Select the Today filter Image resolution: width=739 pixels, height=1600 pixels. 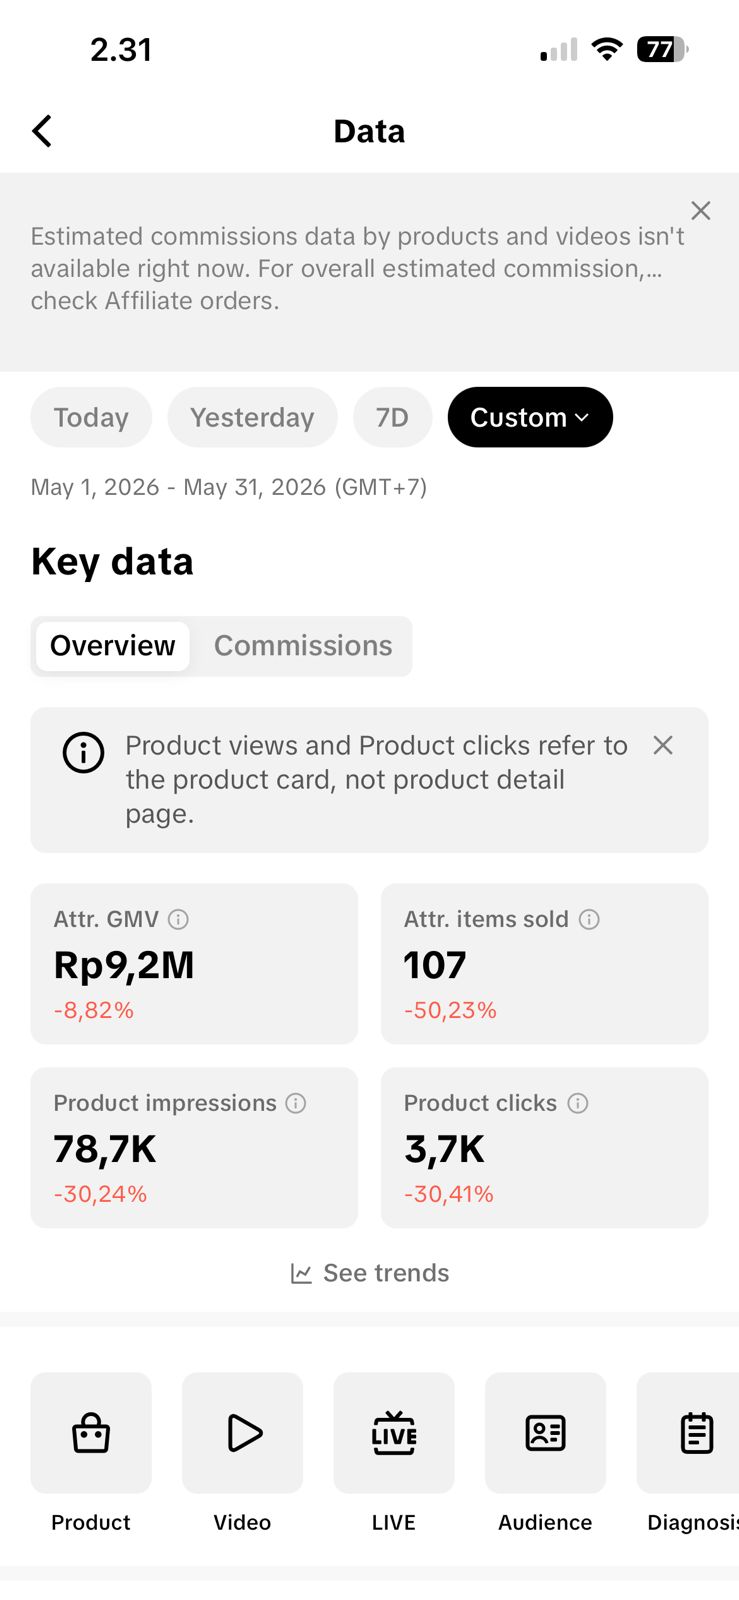point(91,417)
